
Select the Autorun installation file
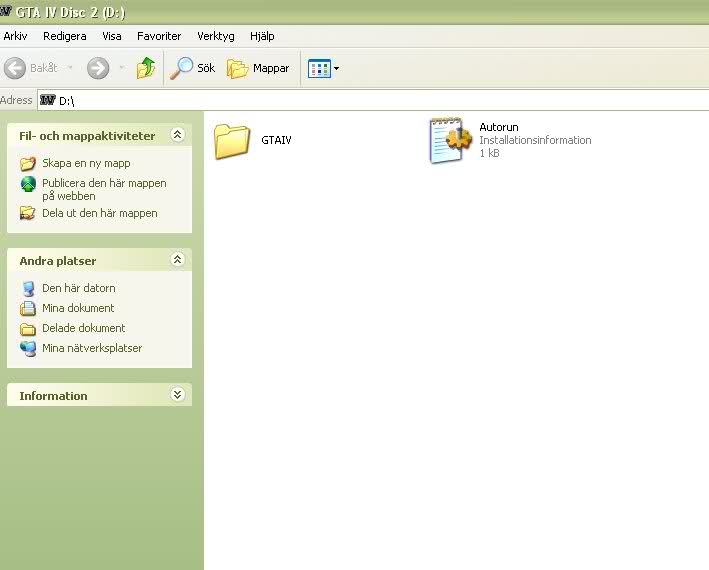pyautogui.click(x=452, y=140)
